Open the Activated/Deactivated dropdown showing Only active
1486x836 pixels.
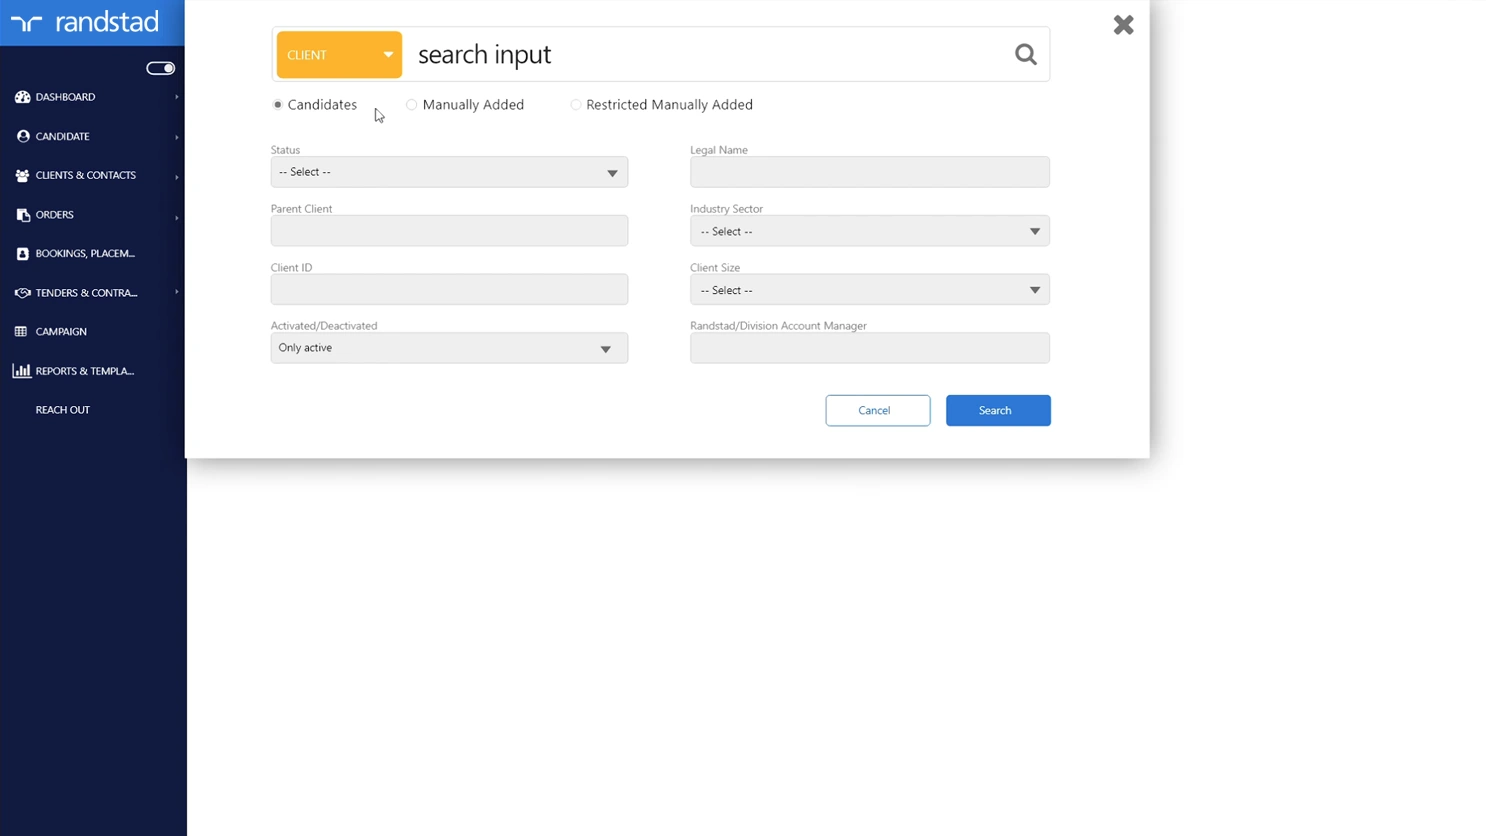[449, 348]
